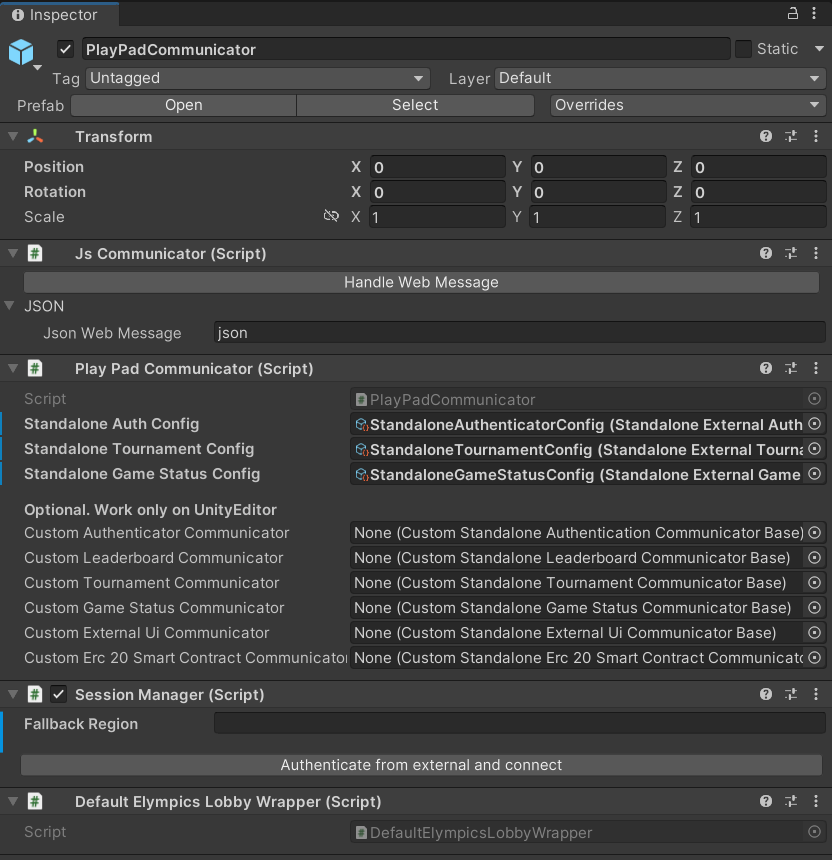
Task: Click the GameObject name field
Action: (406, 49)
